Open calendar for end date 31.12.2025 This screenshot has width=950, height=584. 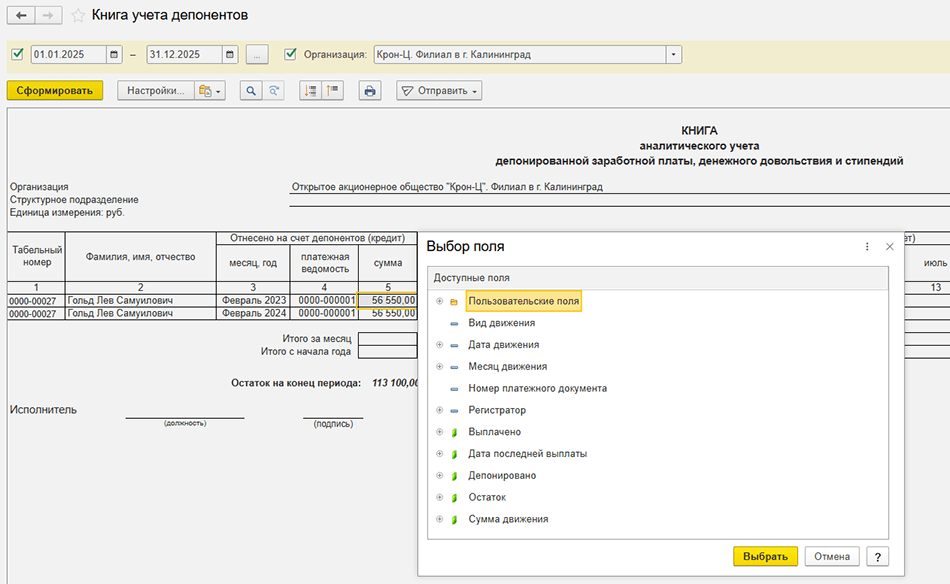pyautogui.click(x=230, y=54)
